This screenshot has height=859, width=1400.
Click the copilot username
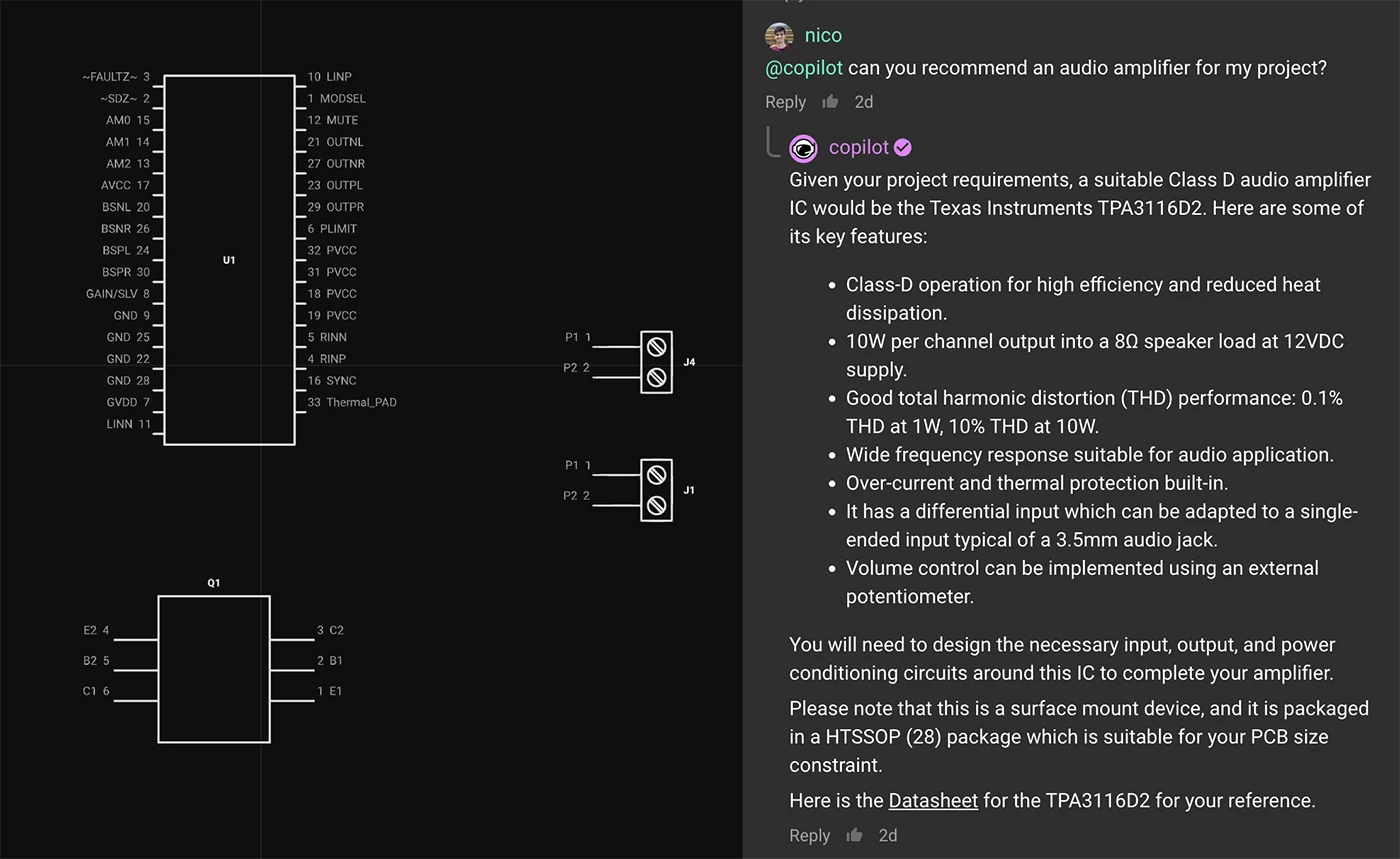point(858,148)
